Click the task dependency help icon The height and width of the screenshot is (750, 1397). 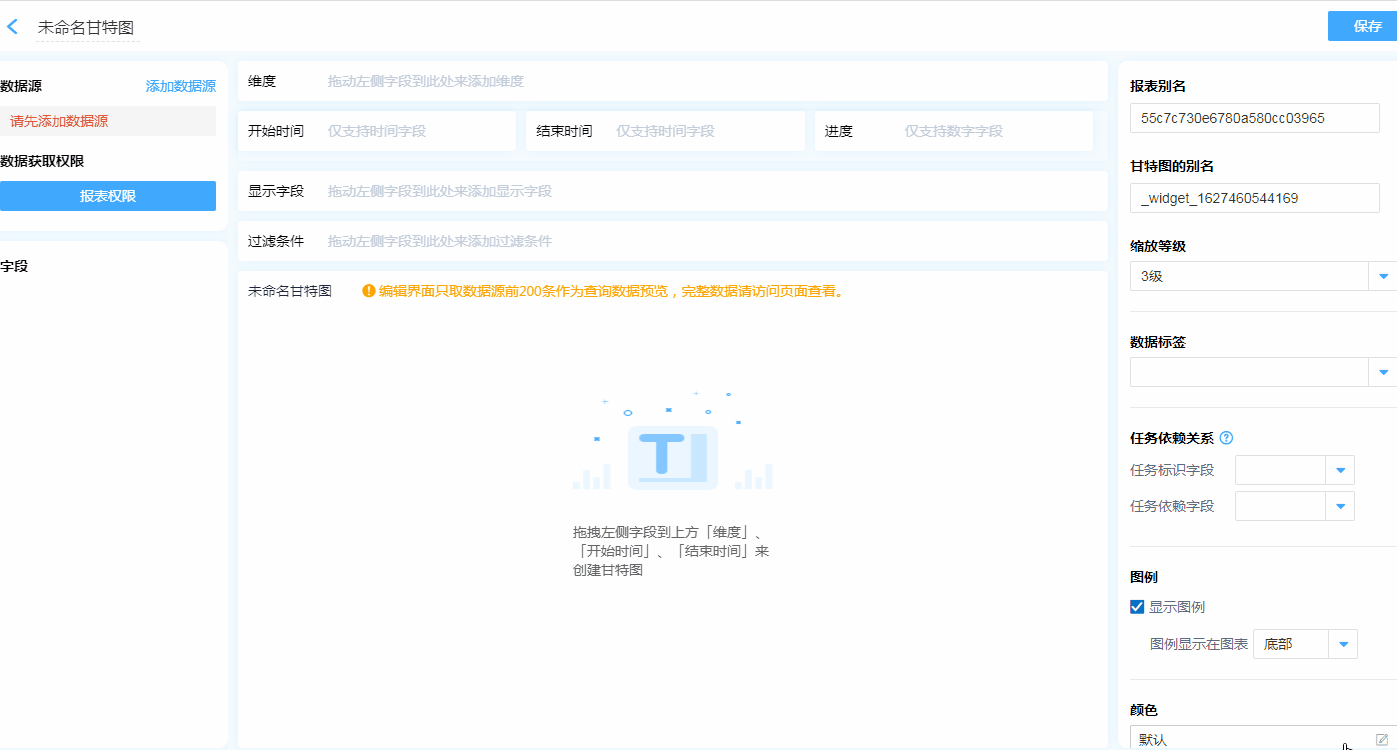1226,438
